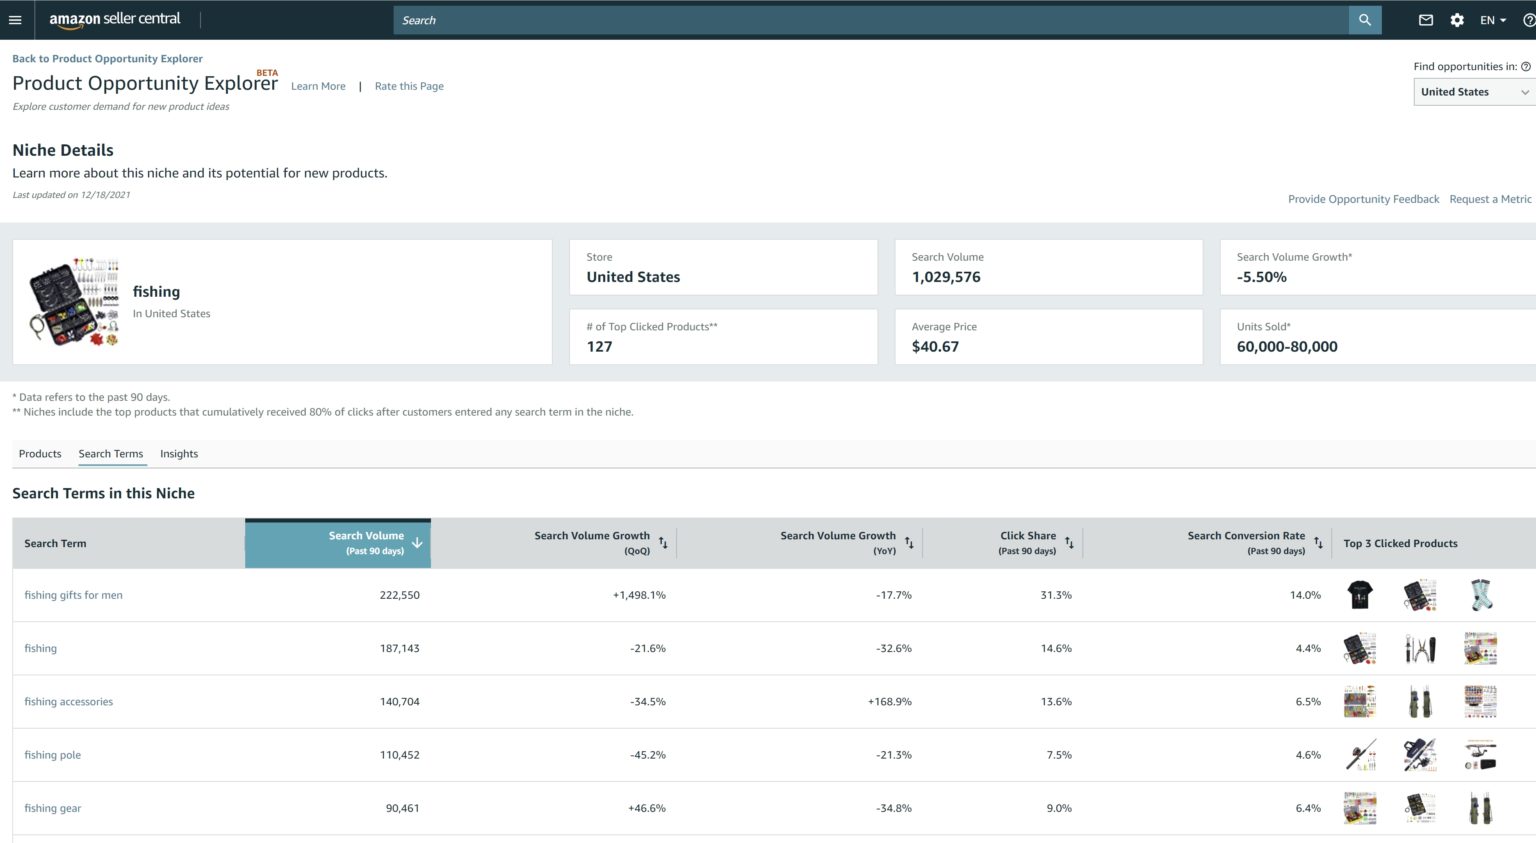
Task: Click info icon beside Find opportunities in
Action: pyautogui.click(x=1526, y=67)
